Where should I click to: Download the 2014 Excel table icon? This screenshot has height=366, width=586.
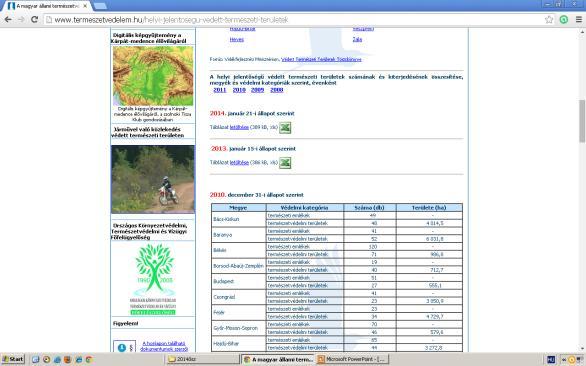pos(285,127)
